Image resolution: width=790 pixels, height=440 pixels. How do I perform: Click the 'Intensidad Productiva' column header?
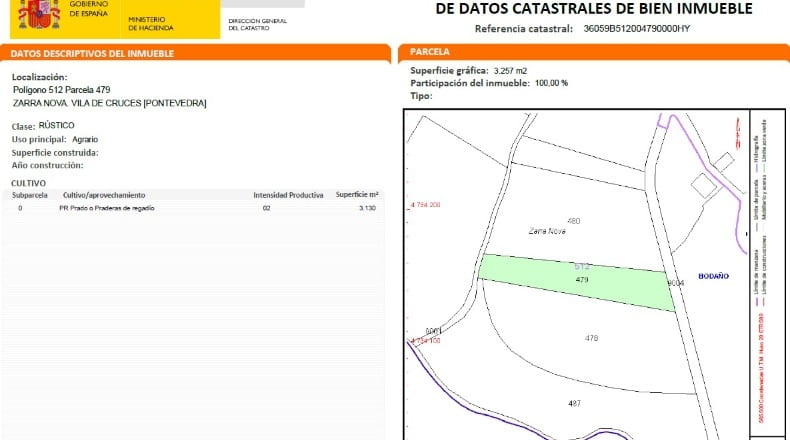pos(288,195)
